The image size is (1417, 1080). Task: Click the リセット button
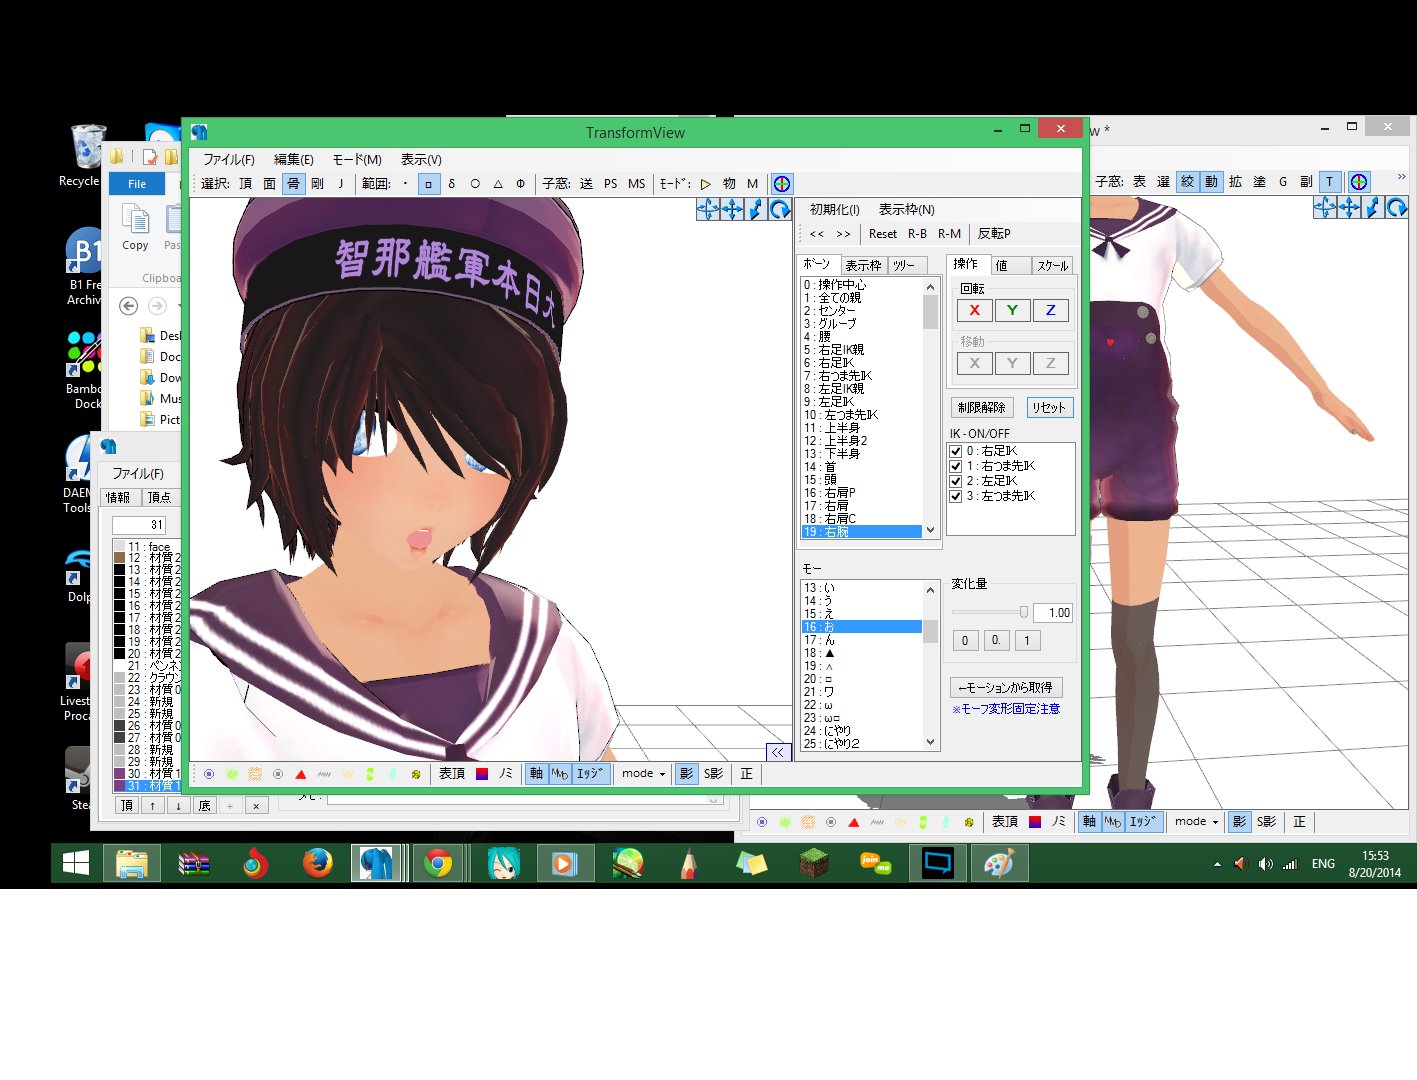(x=1049, y=408)
